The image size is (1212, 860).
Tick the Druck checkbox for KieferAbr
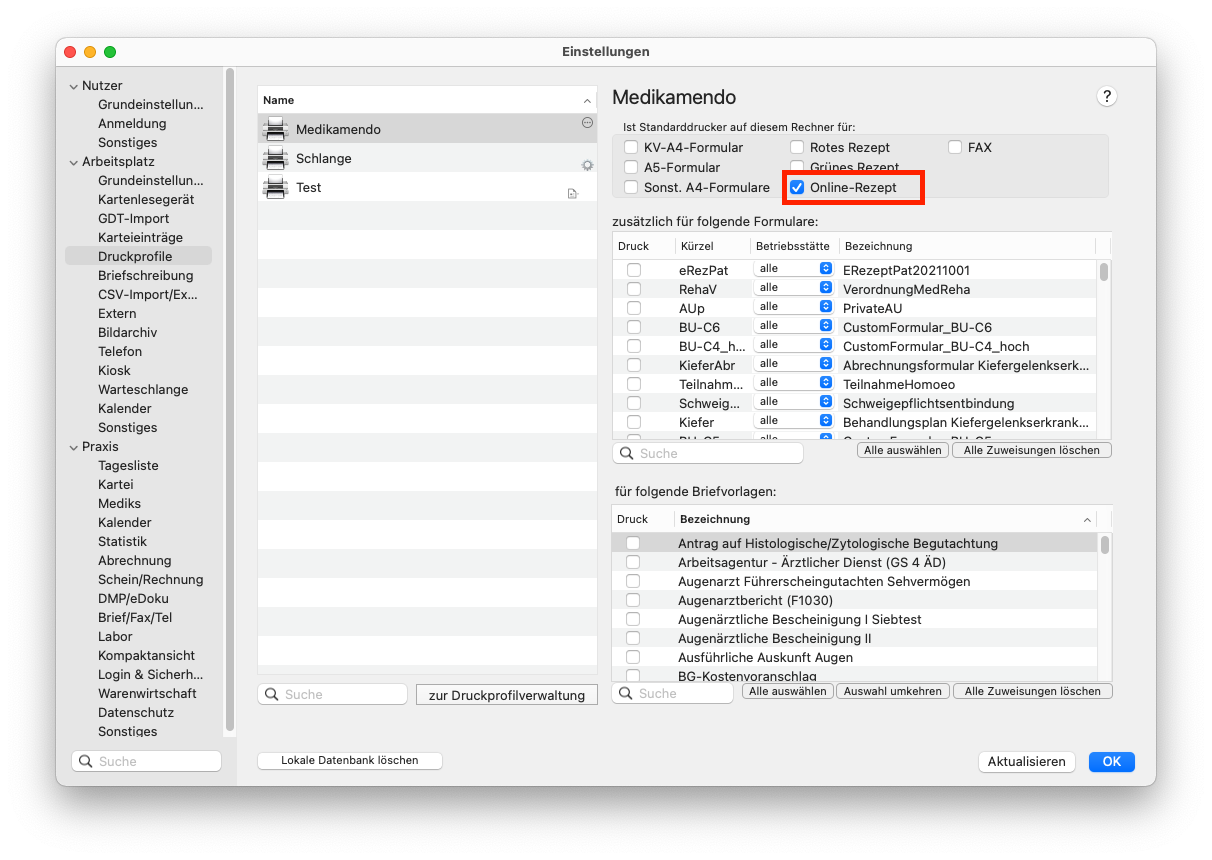click(x=634, y=365)
